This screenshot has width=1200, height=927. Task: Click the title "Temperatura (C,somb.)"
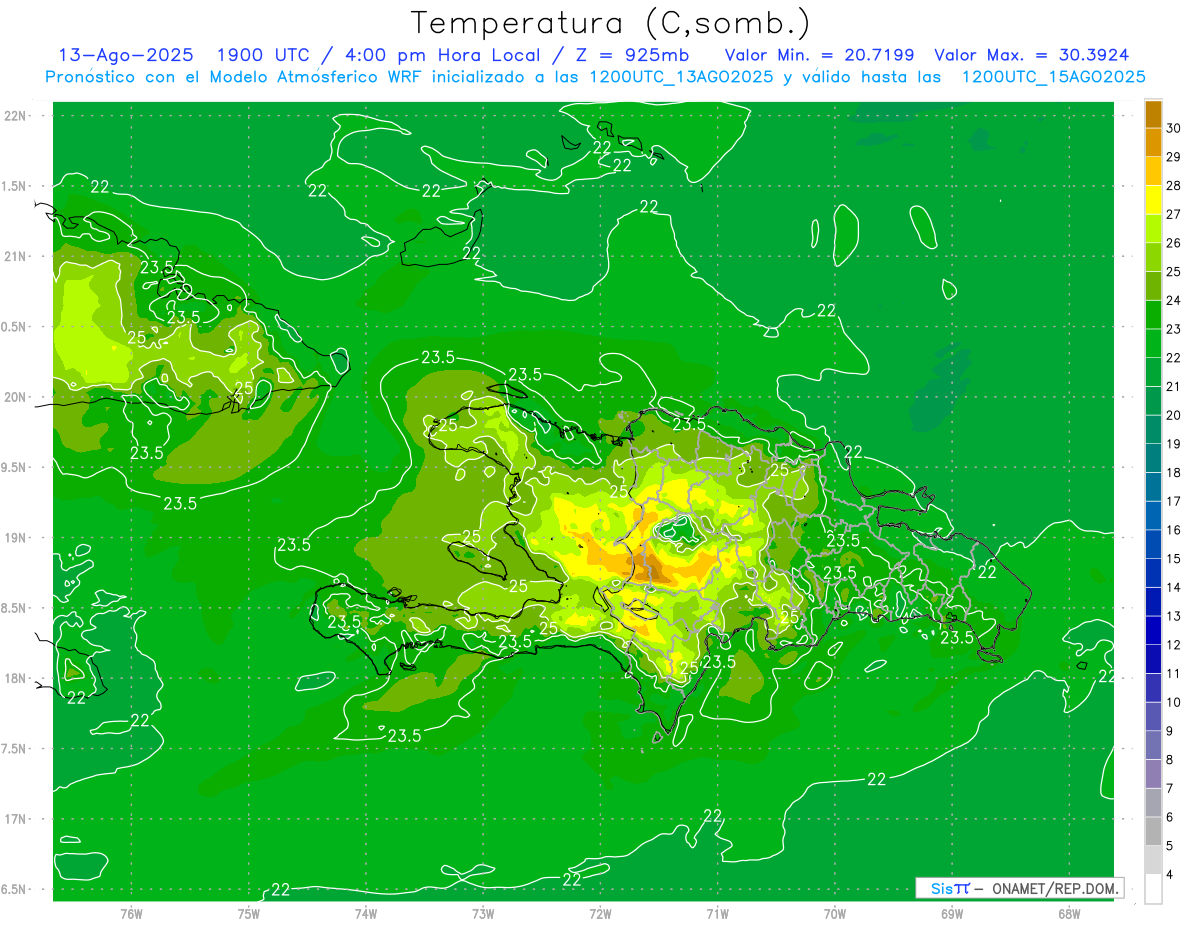610,22
